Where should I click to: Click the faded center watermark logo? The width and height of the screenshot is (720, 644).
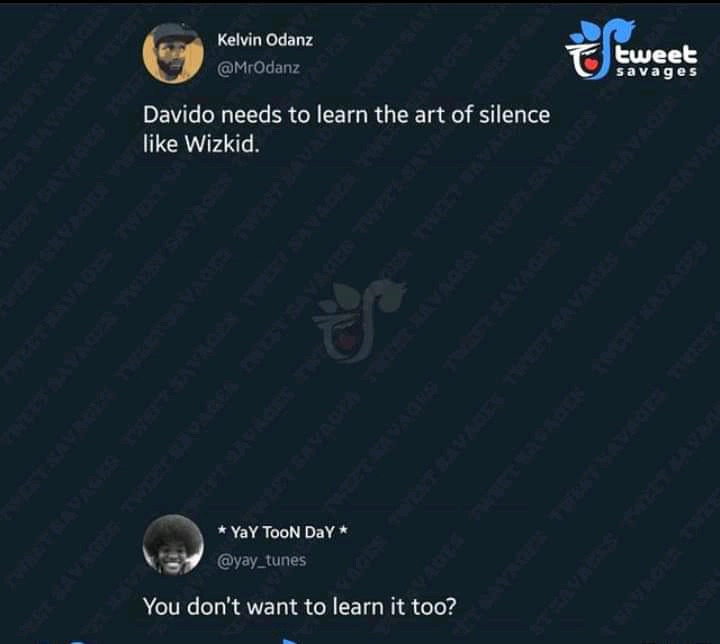point(359,320)
